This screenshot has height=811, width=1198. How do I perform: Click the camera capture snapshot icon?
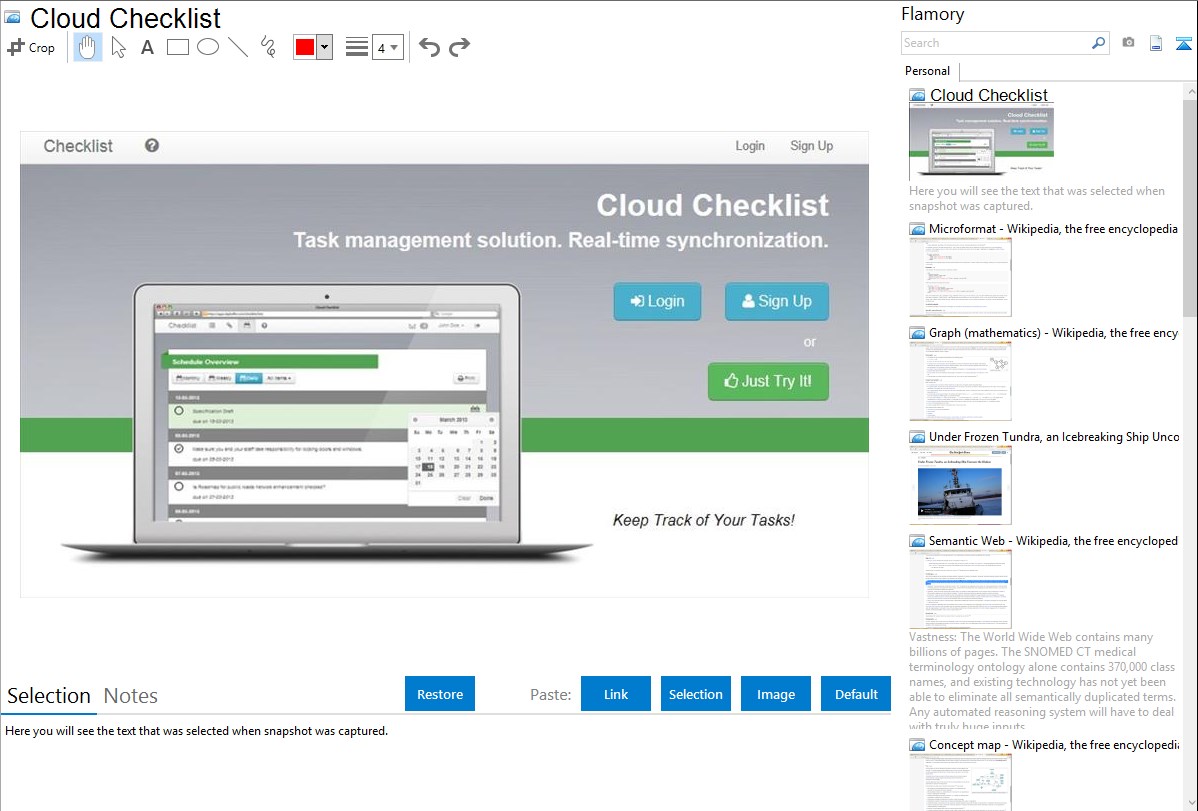(x=1128, y=43)
